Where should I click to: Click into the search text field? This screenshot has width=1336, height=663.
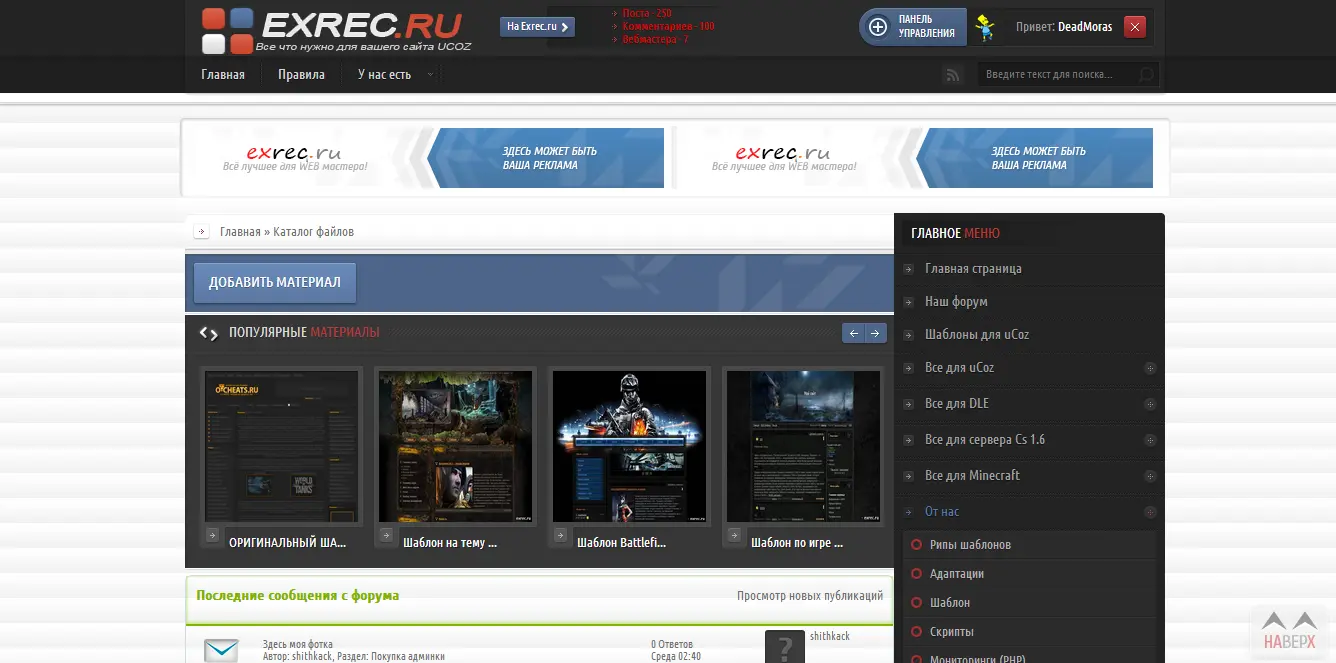[x=1060, y=75]
